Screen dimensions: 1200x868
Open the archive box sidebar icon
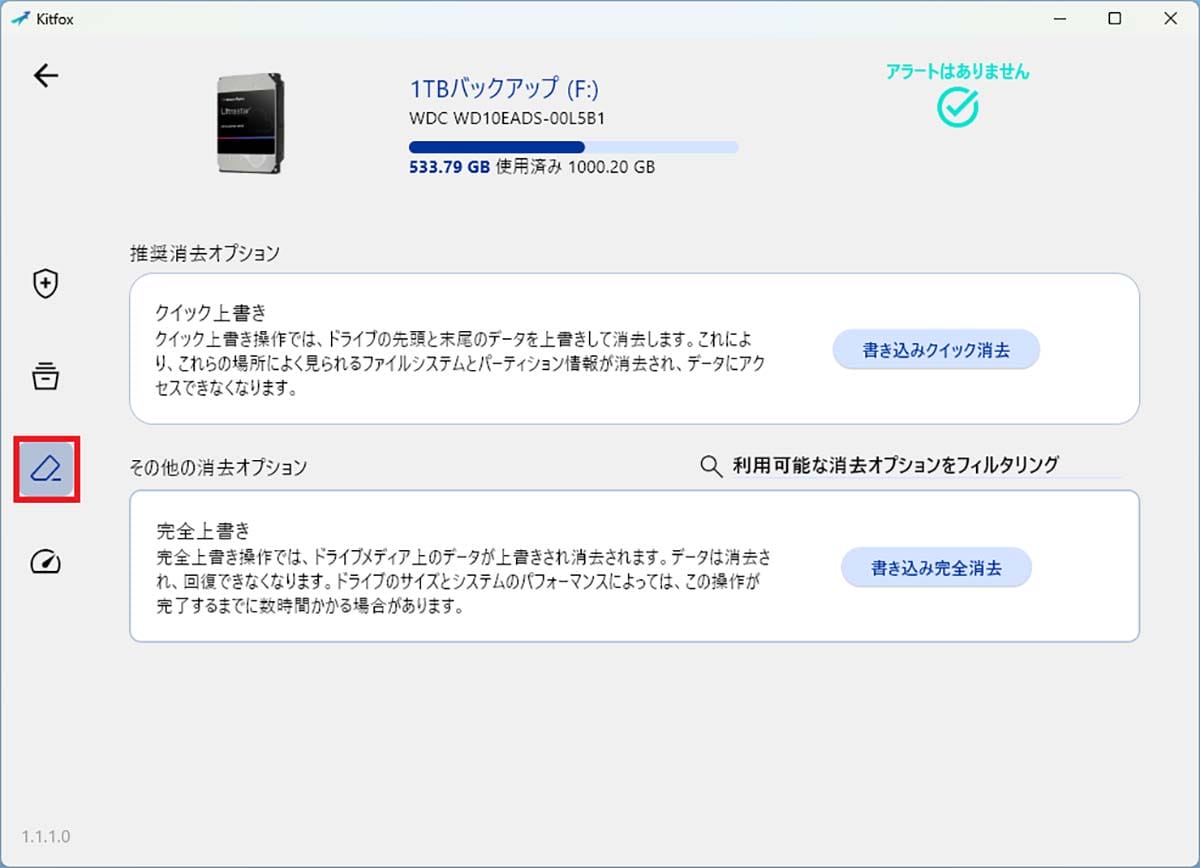tap(45, 377)
